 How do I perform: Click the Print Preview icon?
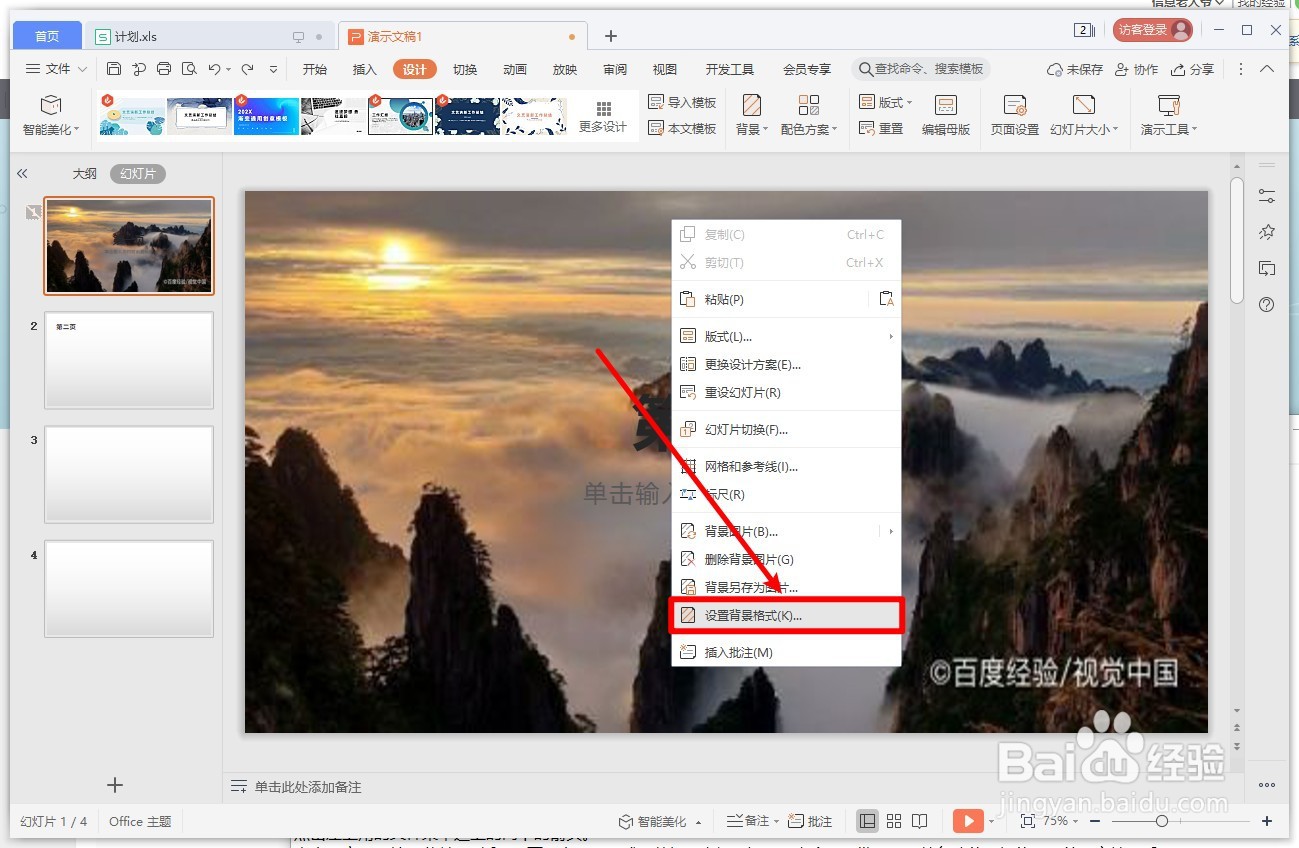(x=189, y=69)
